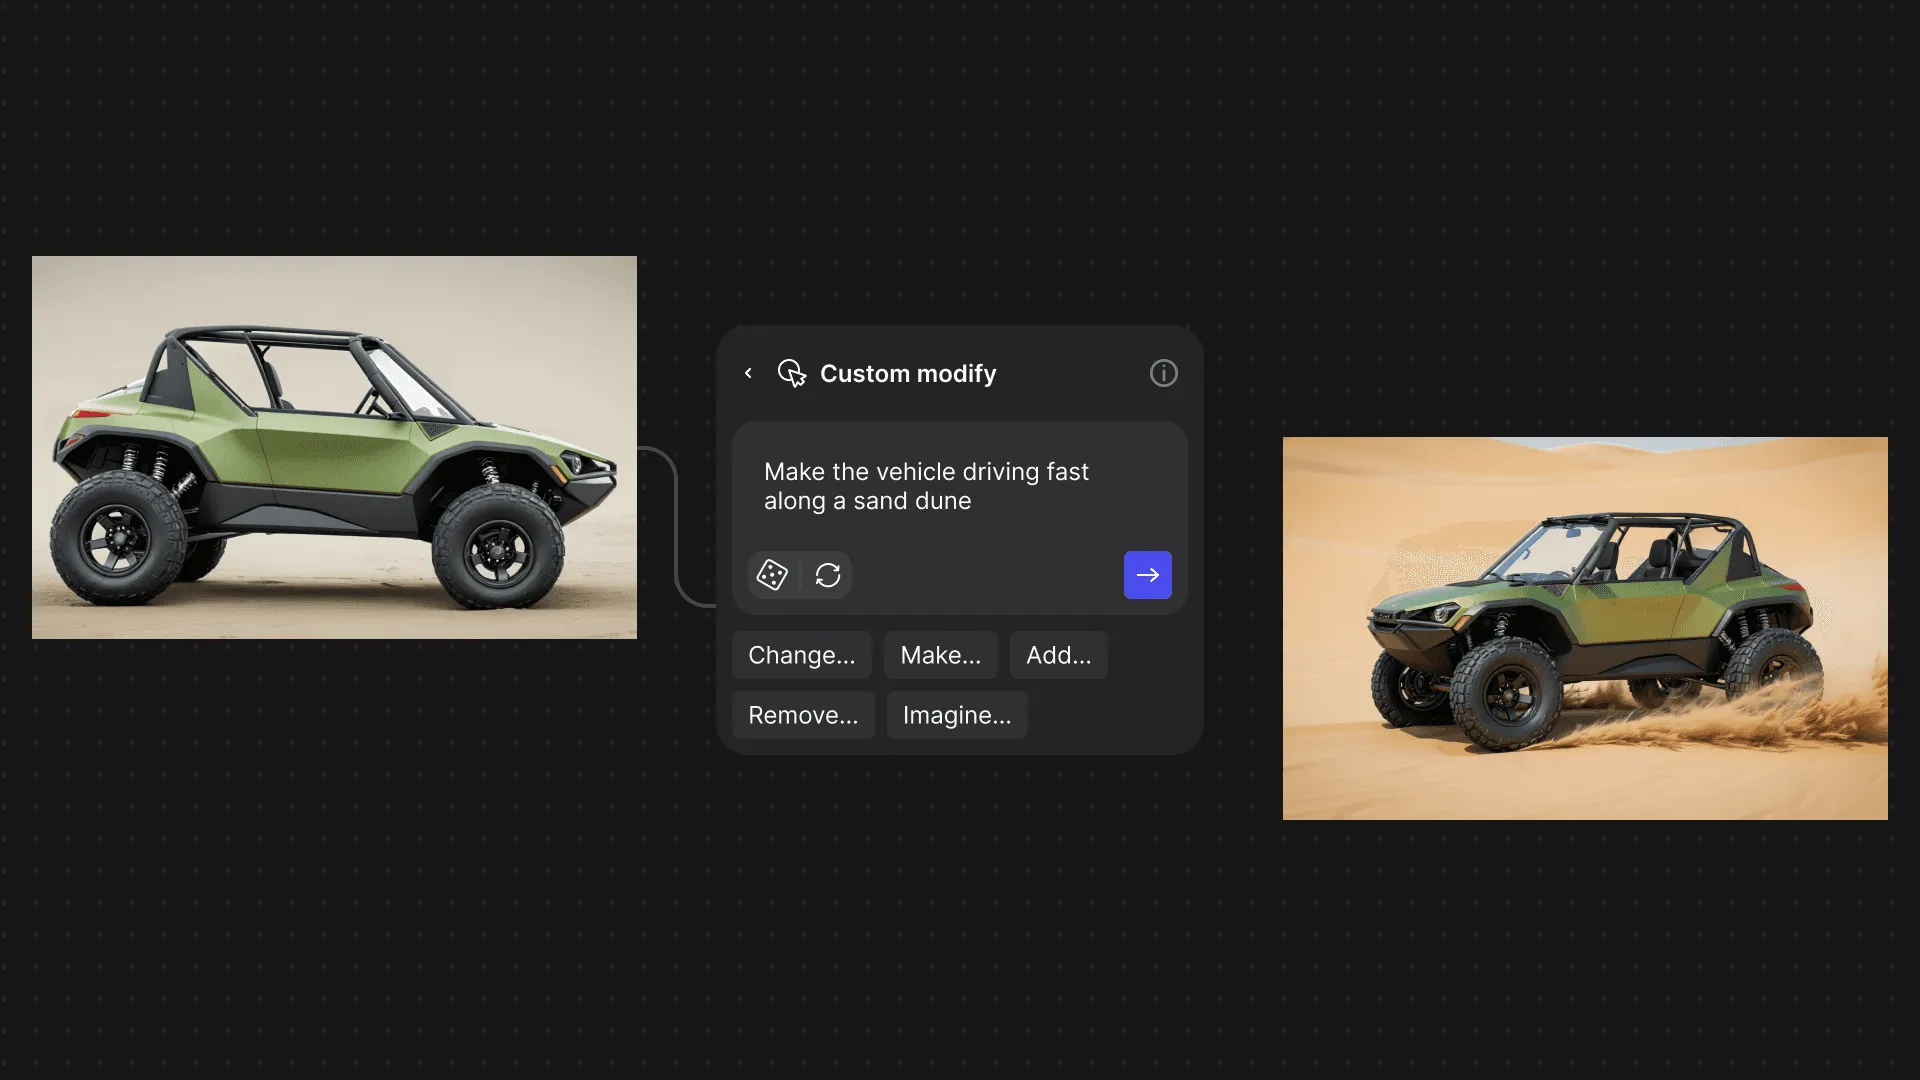The height and width of the screenshot is (1080, 1920).
Task: Submit prompt with the blue arrow button
Action: [x=1147, y=575]
